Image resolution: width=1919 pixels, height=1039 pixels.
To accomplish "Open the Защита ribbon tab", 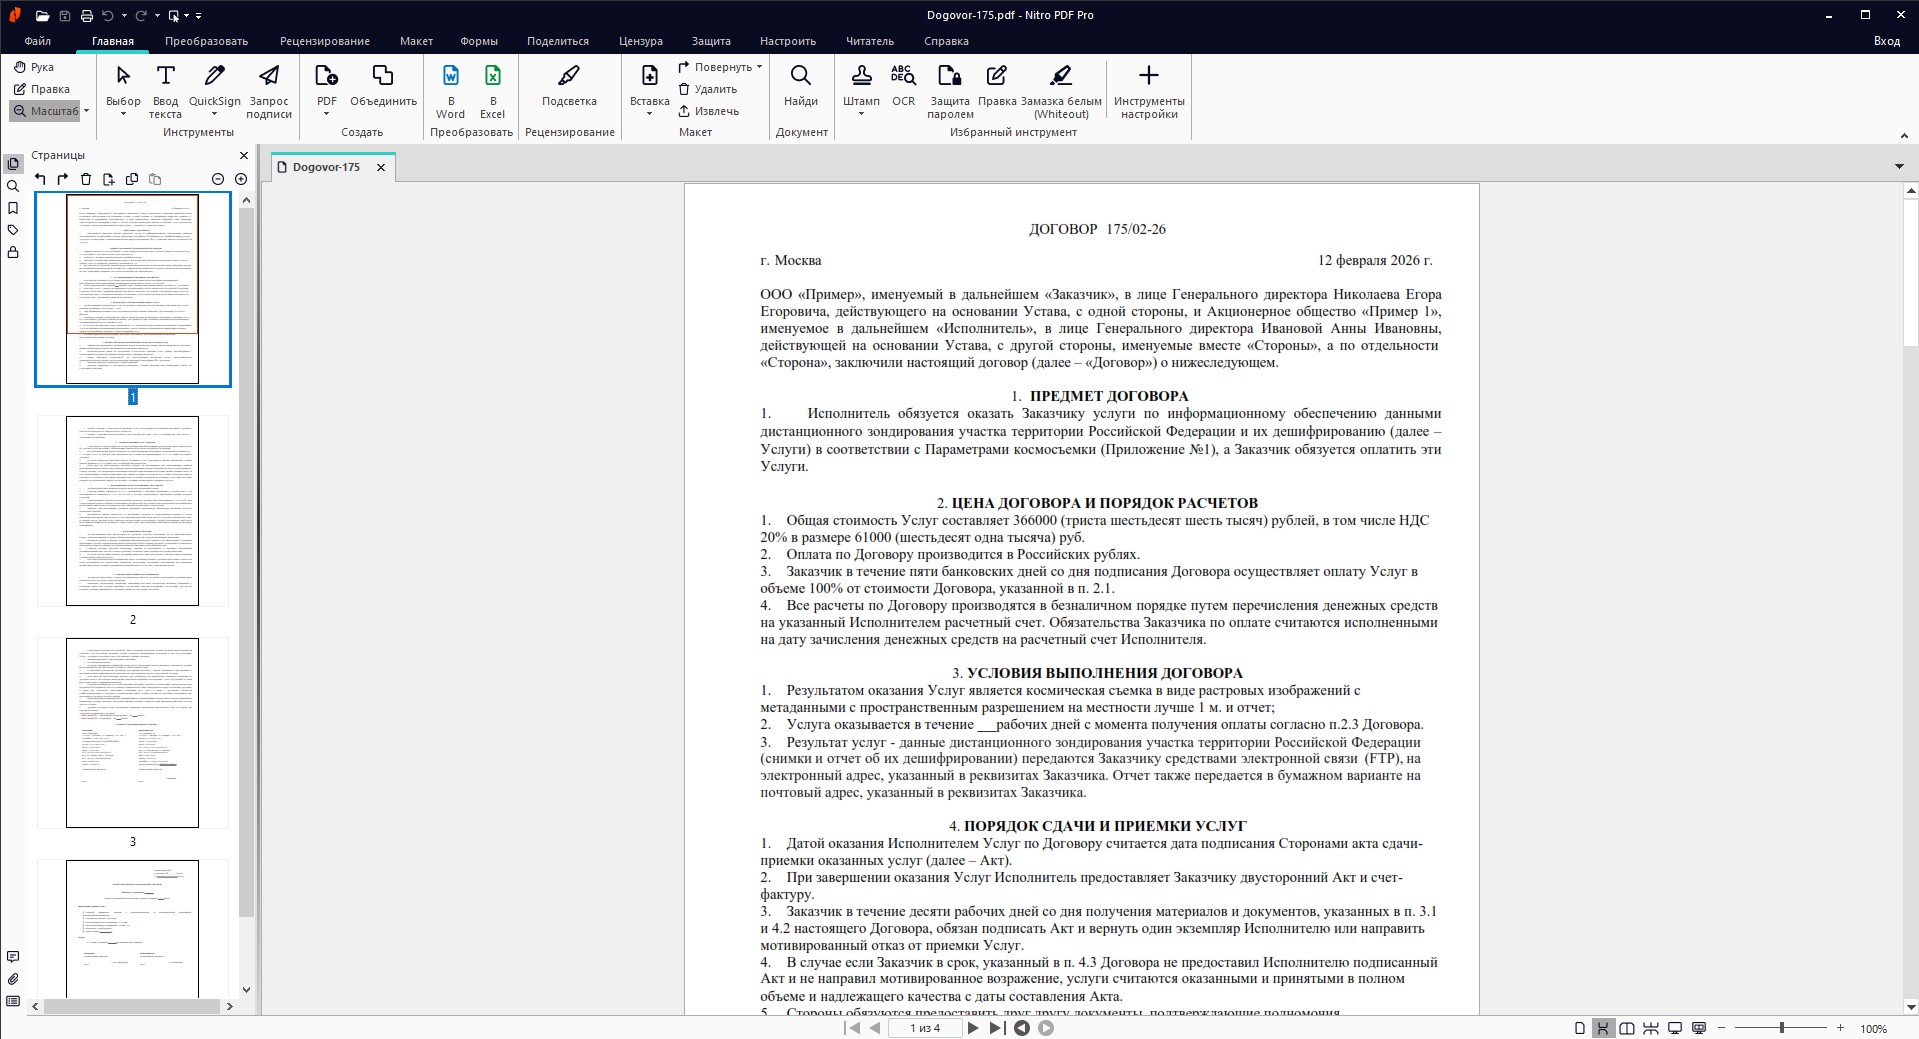I will pyautogui.click(x=711, y=41).
